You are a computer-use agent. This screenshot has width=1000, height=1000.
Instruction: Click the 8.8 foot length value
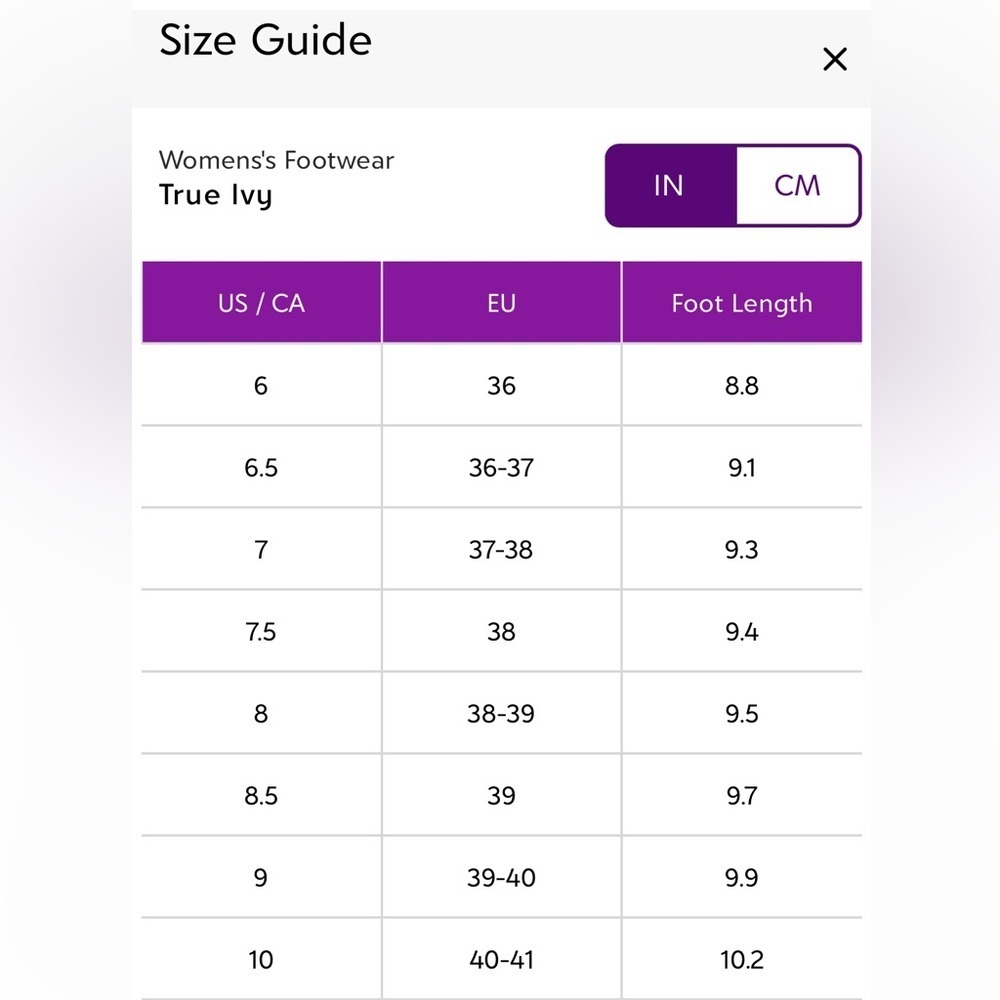tap(742, 386)
